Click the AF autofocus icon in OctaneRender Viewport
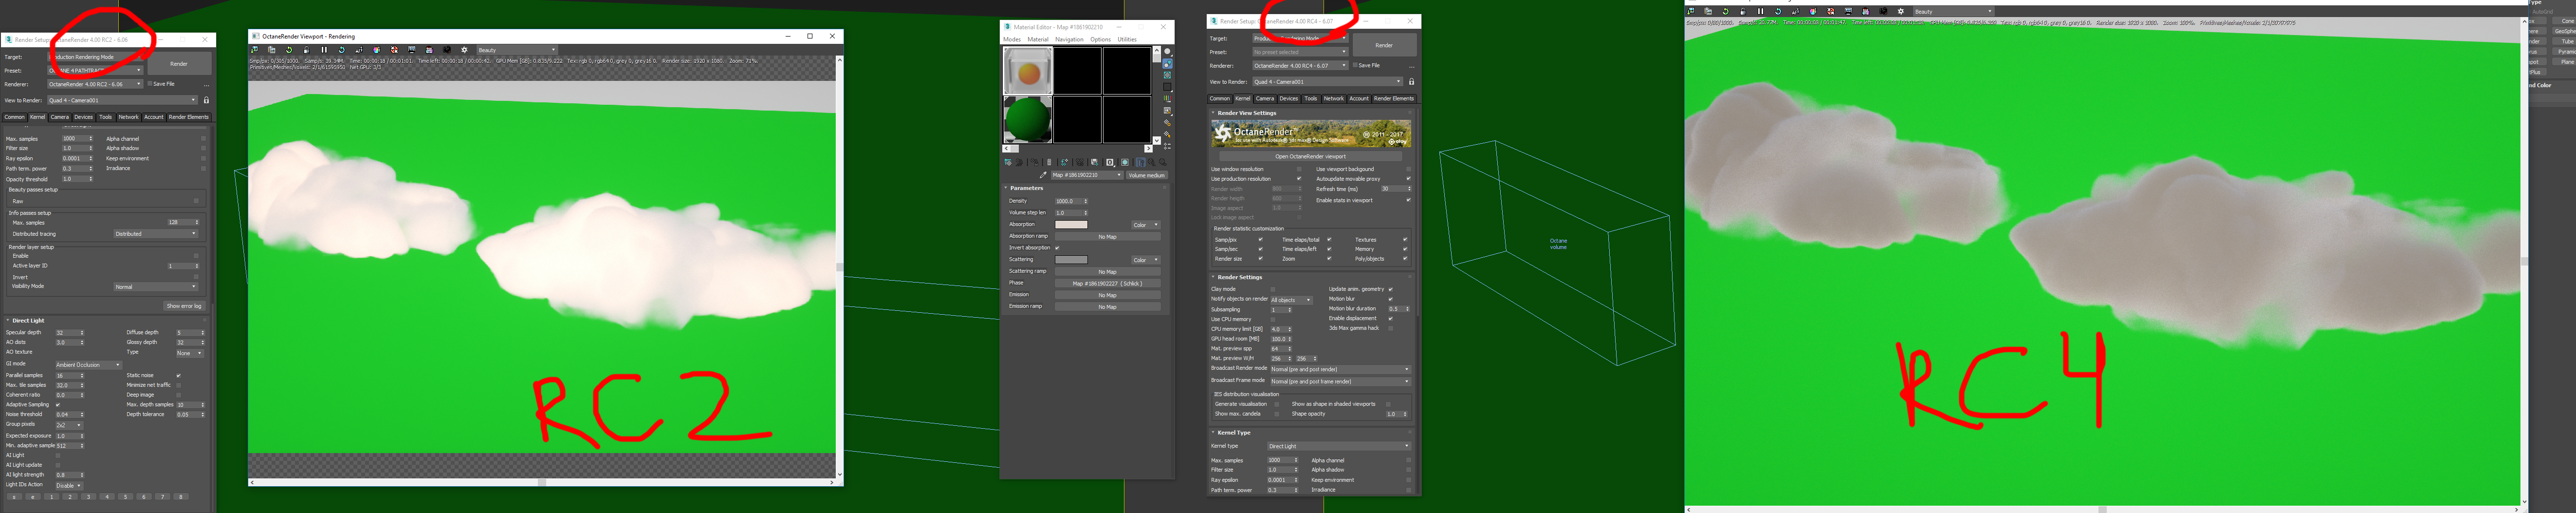The width and height of the screenshot is (2576, 513). [359, 50]
